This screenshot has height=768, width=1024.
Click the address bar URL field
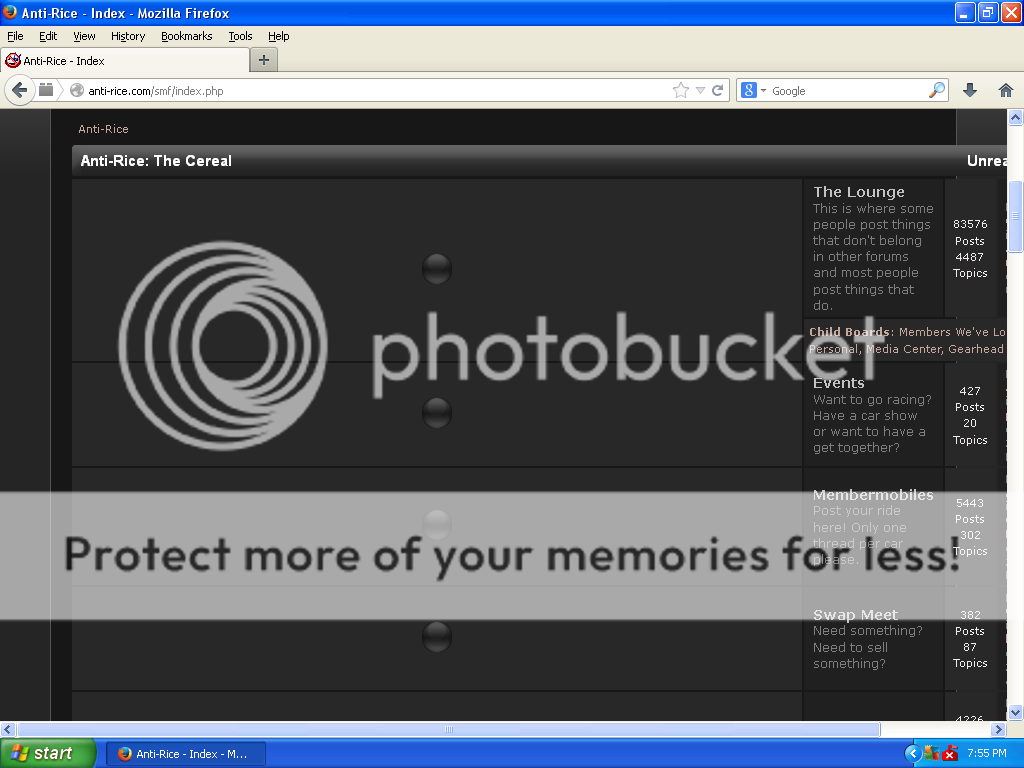(x=379, y=91)
